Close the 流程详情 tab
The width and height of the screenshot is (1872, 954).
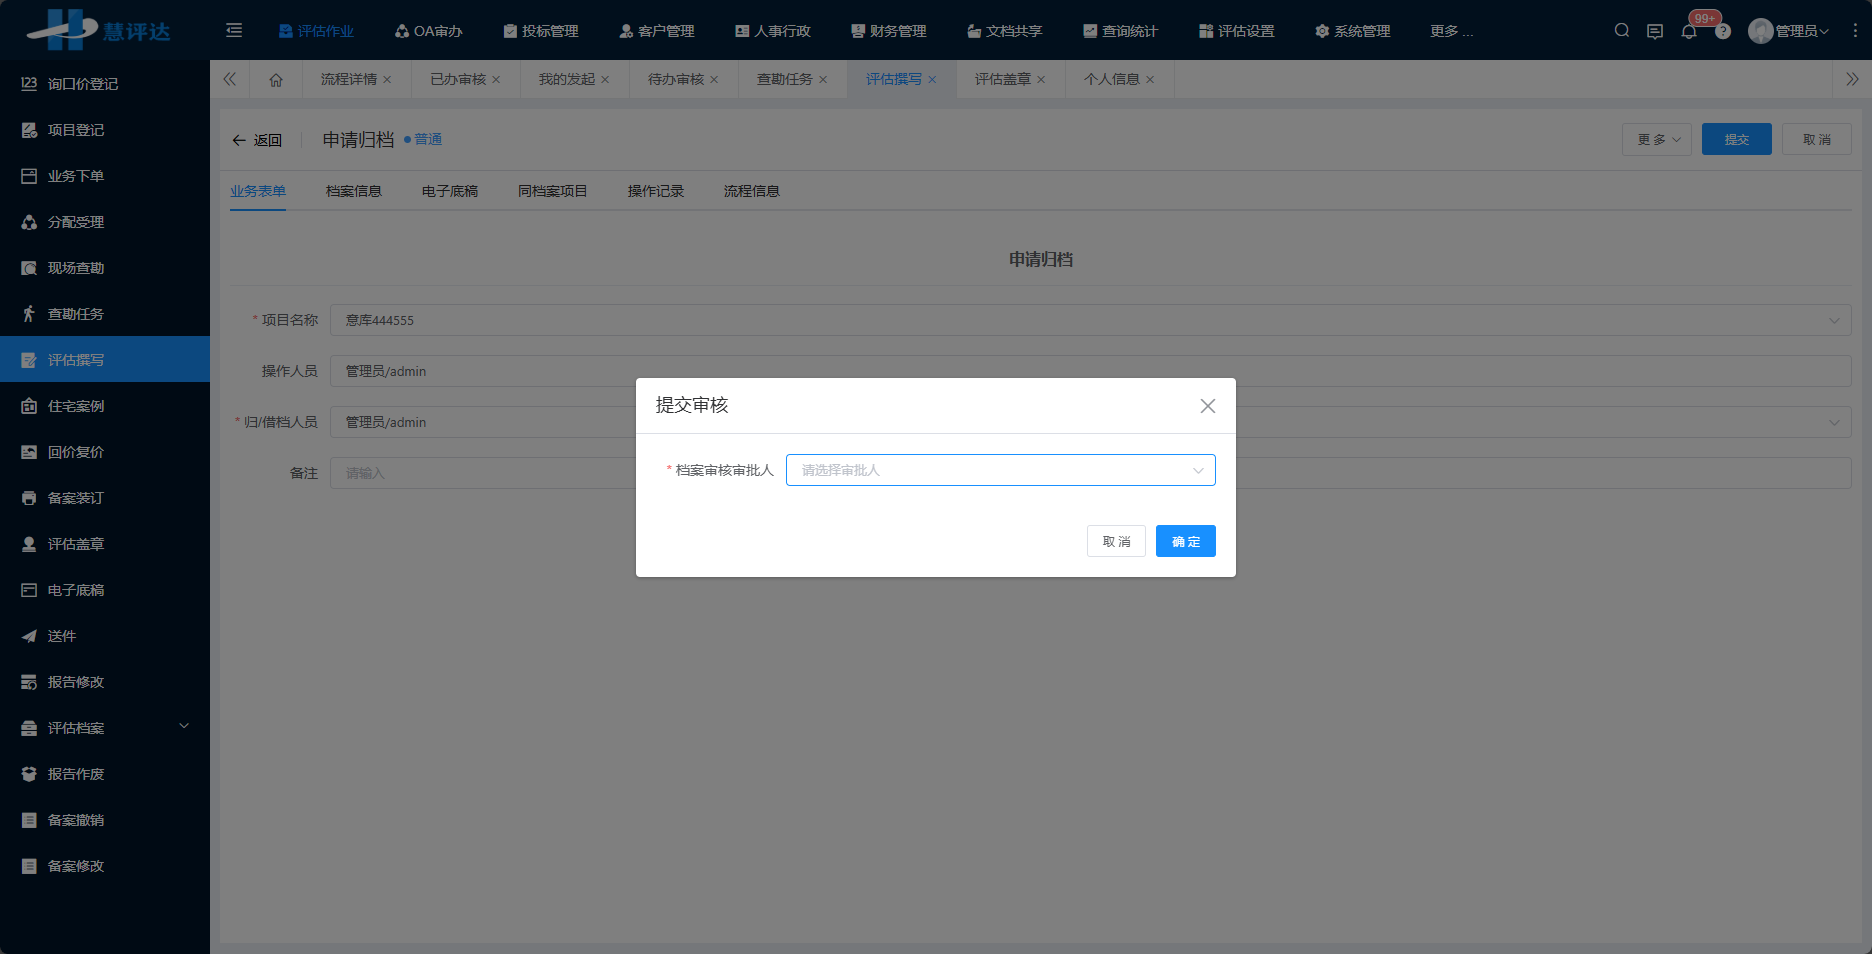pyautogui.click(x=387, y=80)
